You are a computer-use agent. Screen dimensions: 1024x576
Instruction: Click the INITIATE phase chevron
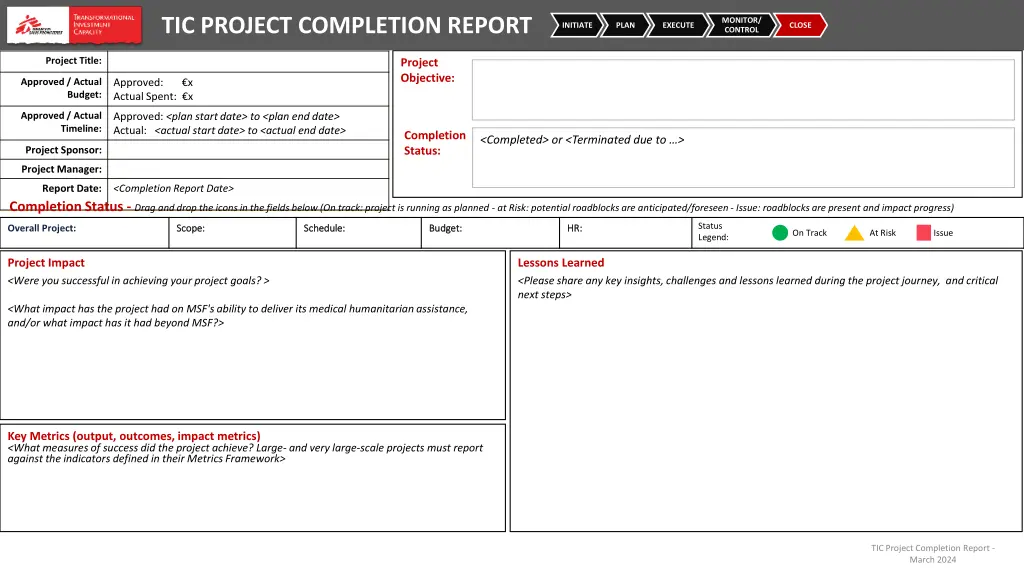[577, 25]
